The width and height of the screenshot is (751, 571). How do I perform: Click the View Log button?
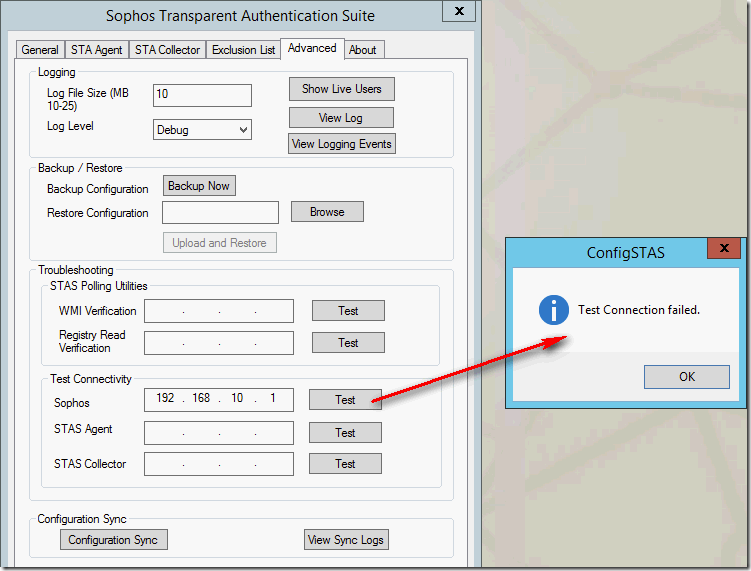point(341,118)
